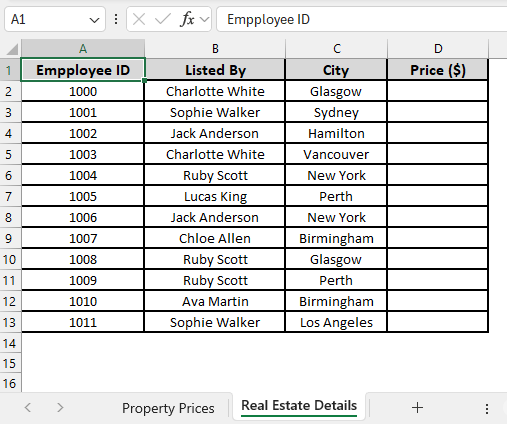
Task: Go to next sheet with right arrow
Action: point(60,408)
